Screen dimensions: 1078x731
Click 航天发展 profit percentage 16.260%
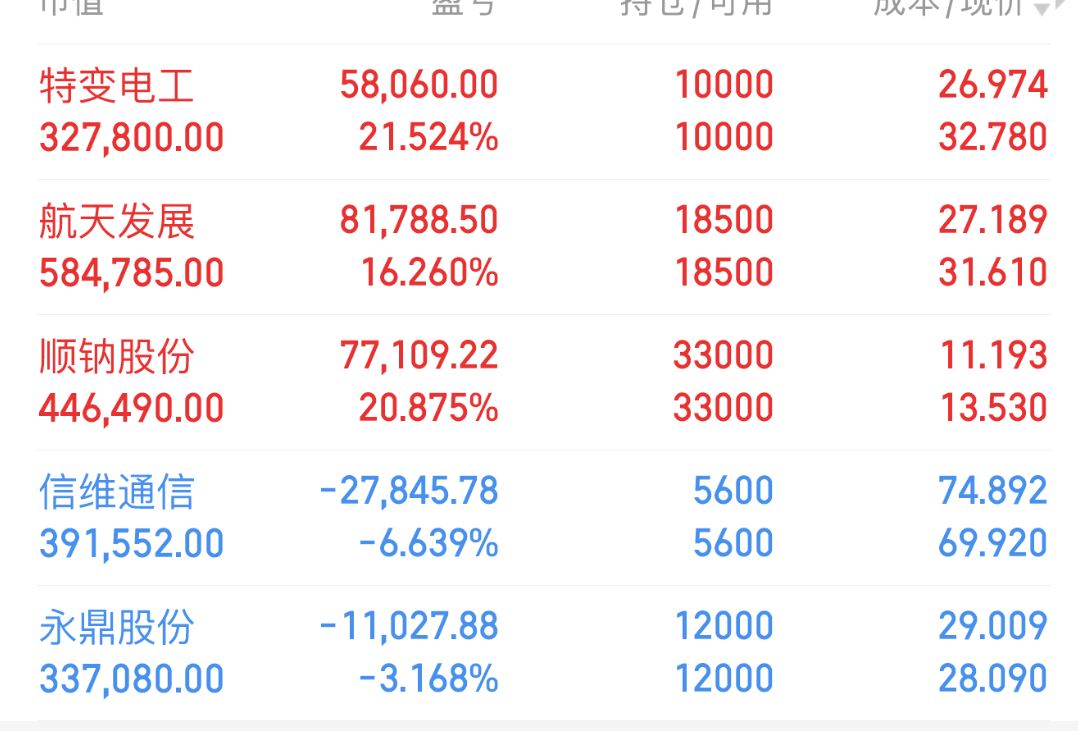(429, 273)
